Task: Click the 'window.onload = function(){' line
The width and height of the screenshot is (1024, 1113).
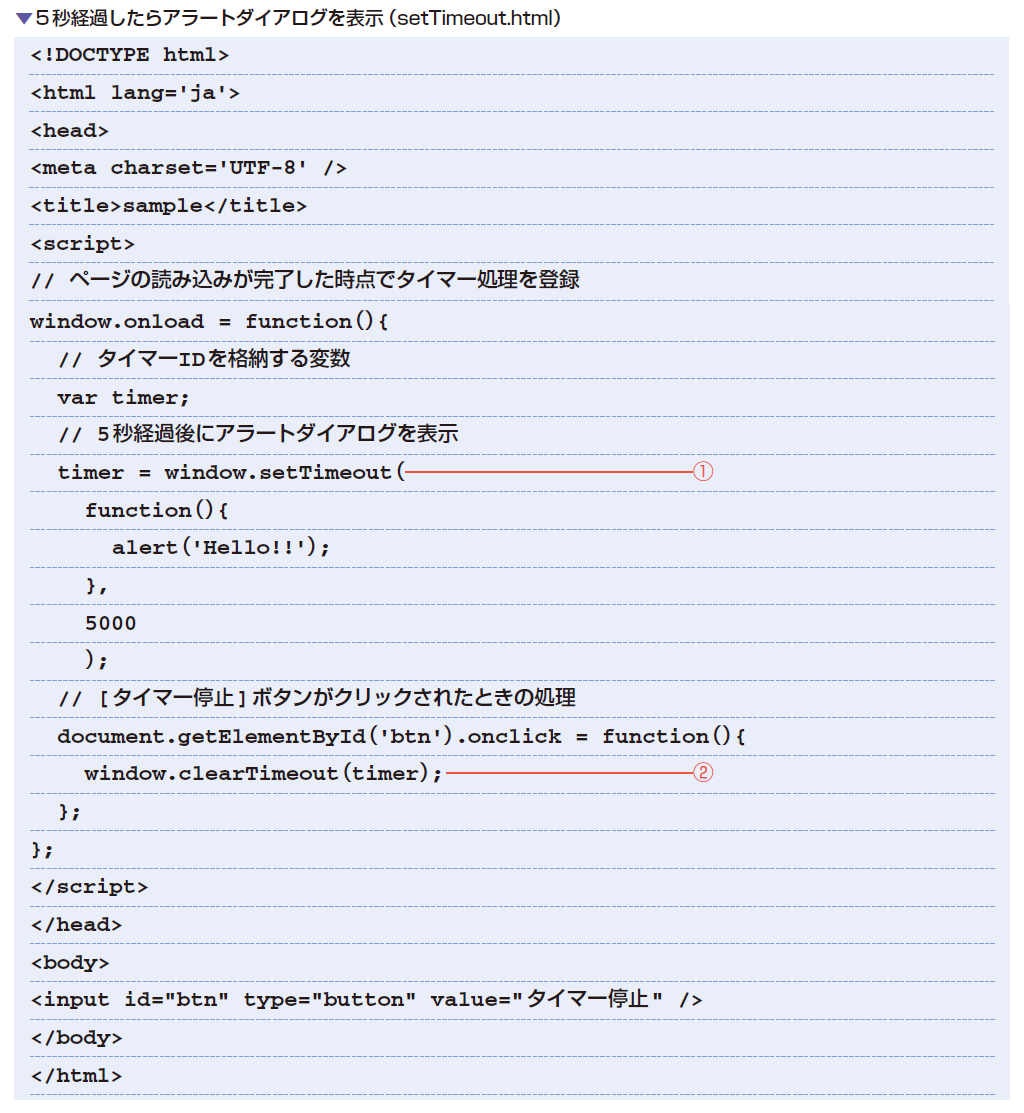Action: coord(209,322)
